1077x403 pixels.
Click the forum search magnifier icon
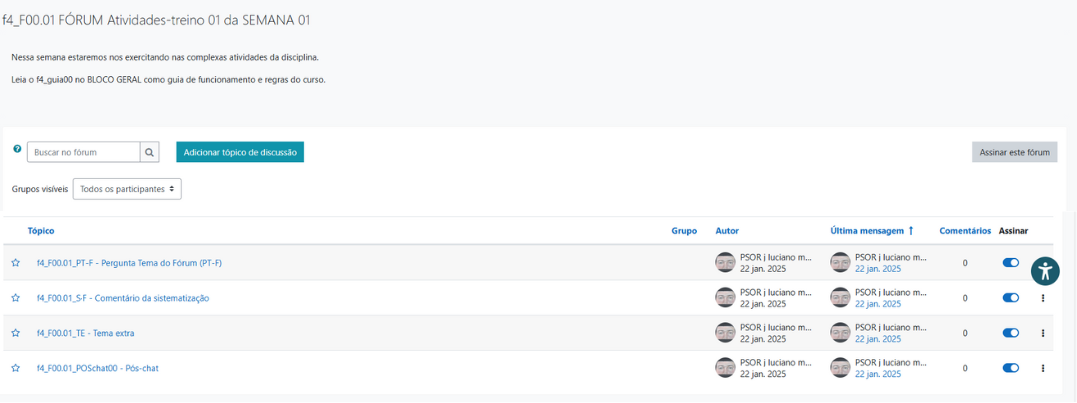150,152
